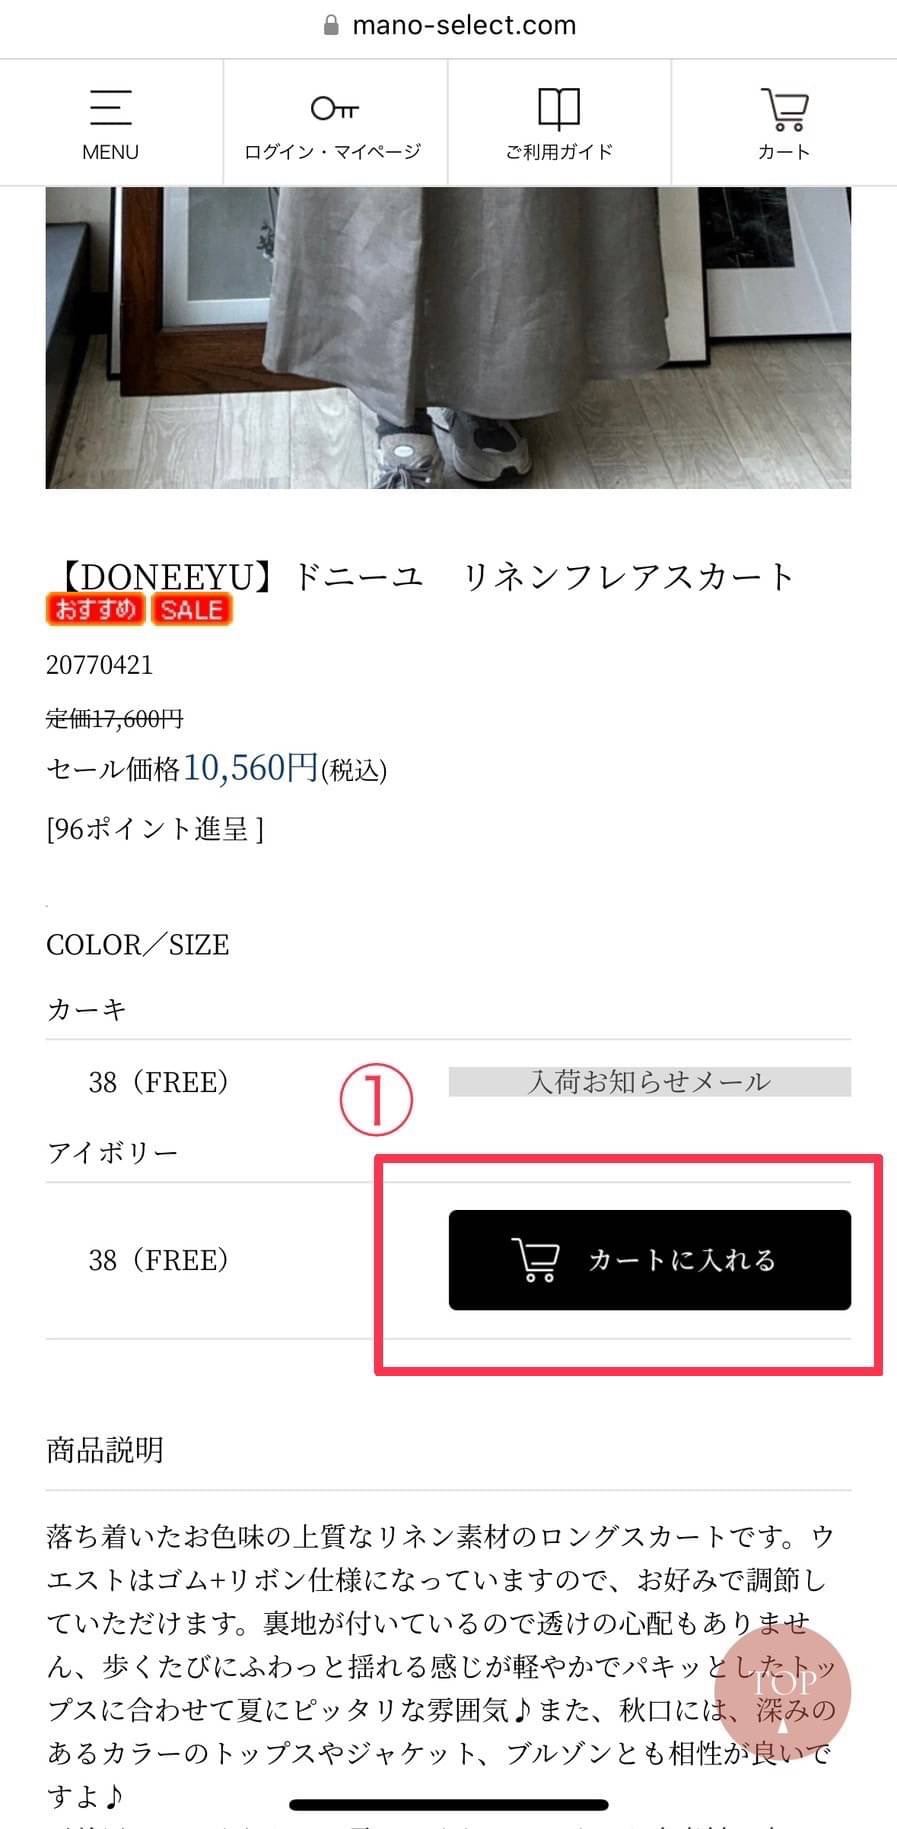Open the hamburger MENU icon
This screenshot has width=897, height=1829.
coord(110,107)
